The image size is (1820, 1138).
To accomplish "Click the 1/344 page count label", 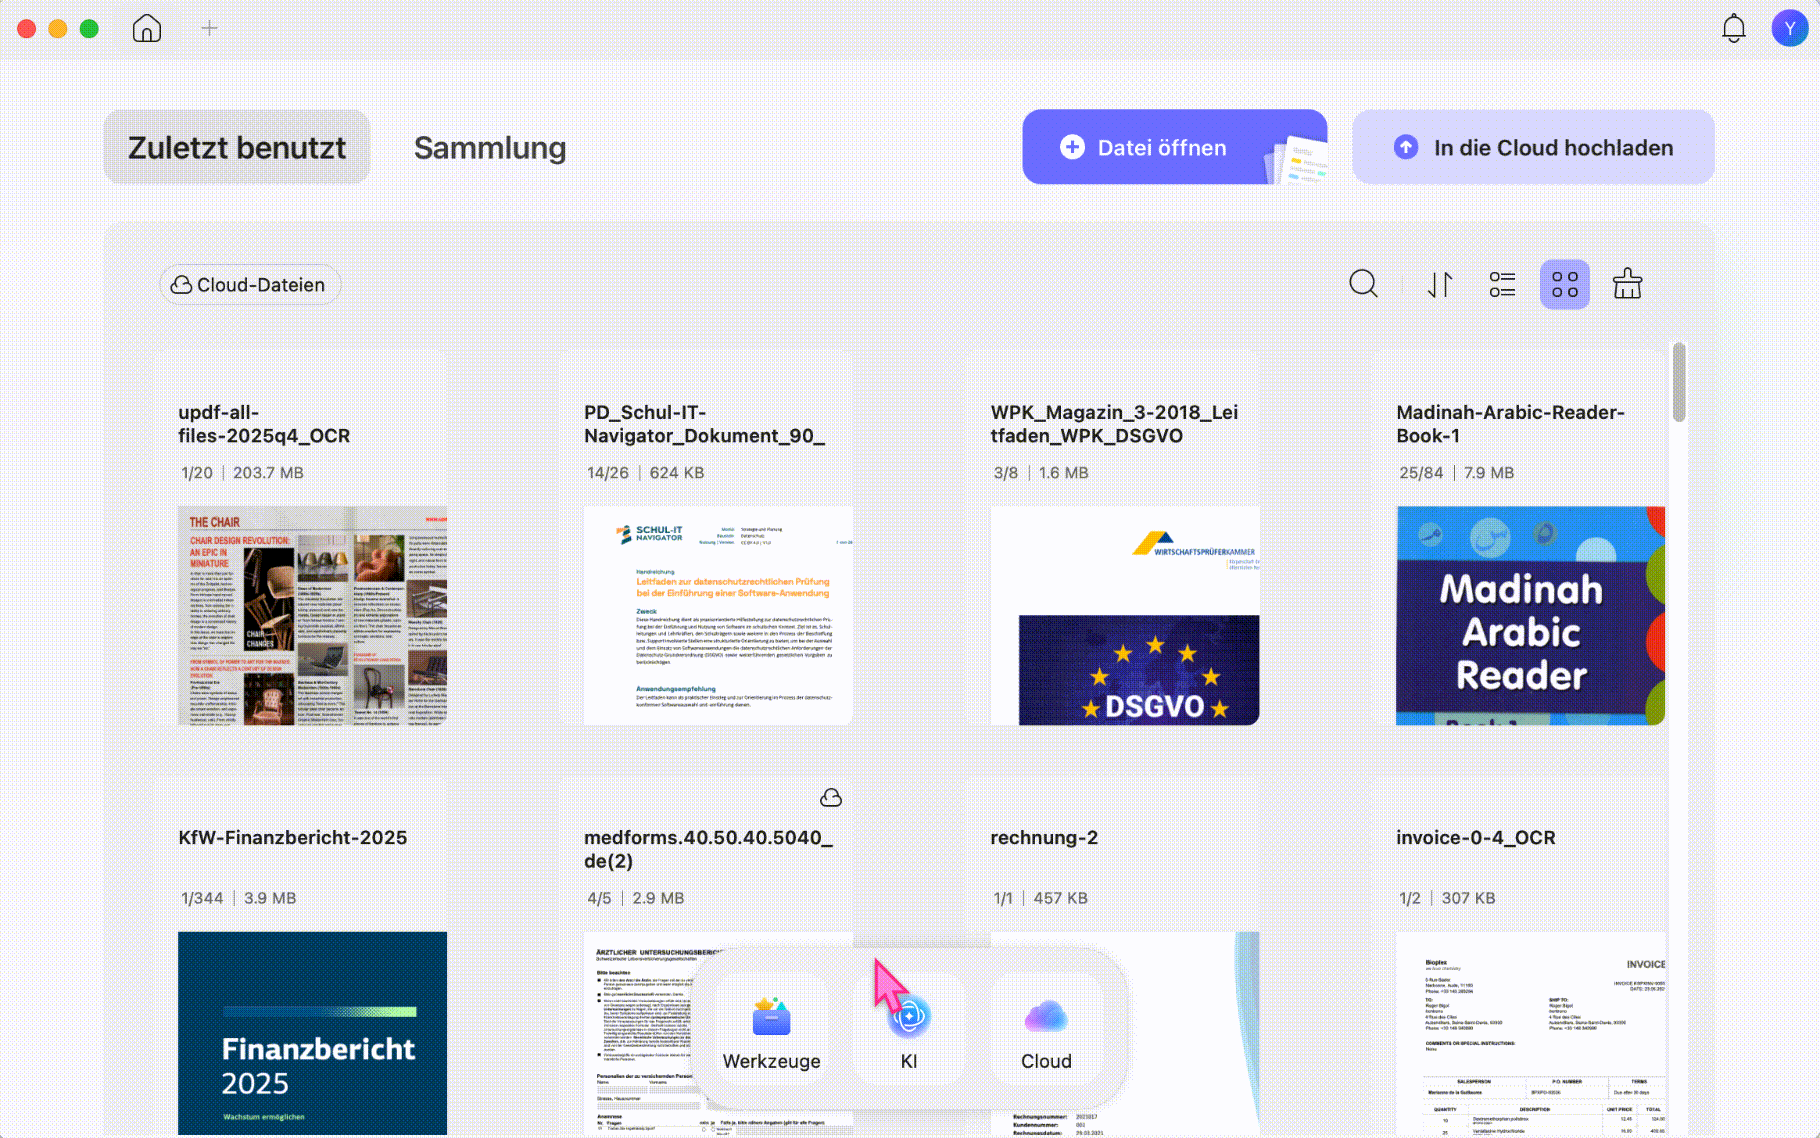I will click(x=202, y=898).
